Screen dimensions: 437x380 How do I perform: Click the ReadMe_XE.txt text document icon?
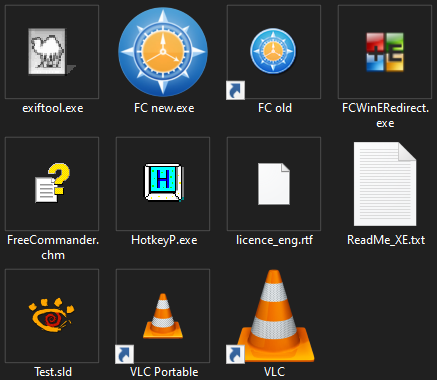tap(385, 184)
